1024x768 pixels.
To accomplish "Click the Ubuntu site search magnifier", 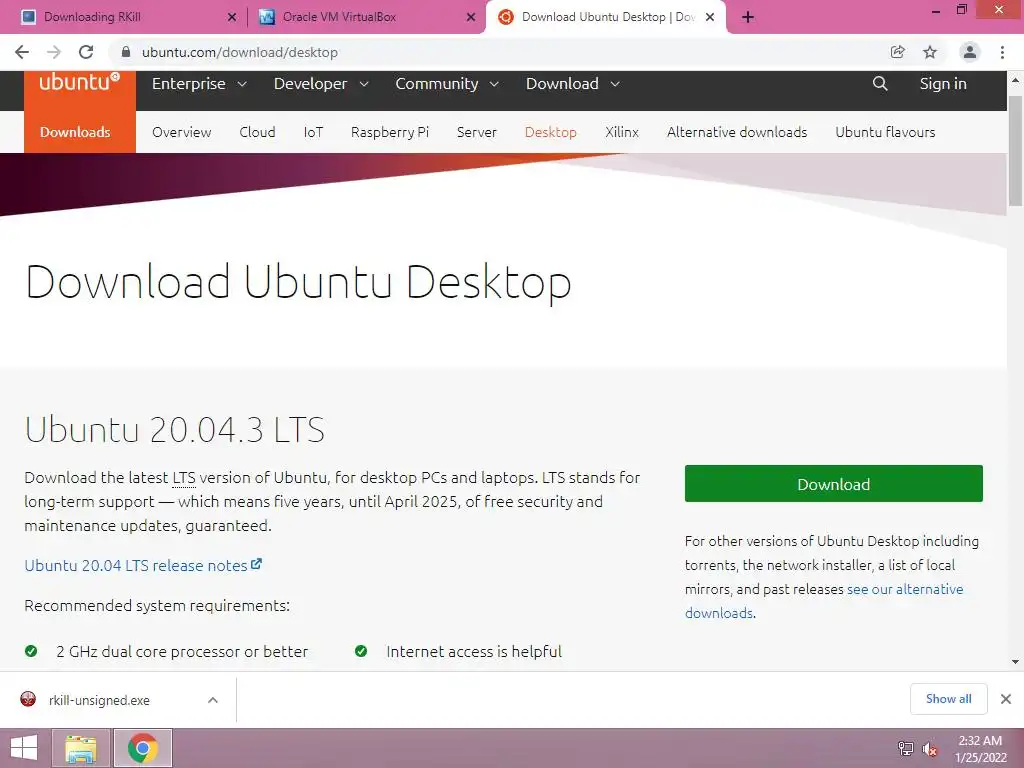I will tap(880, 84).
